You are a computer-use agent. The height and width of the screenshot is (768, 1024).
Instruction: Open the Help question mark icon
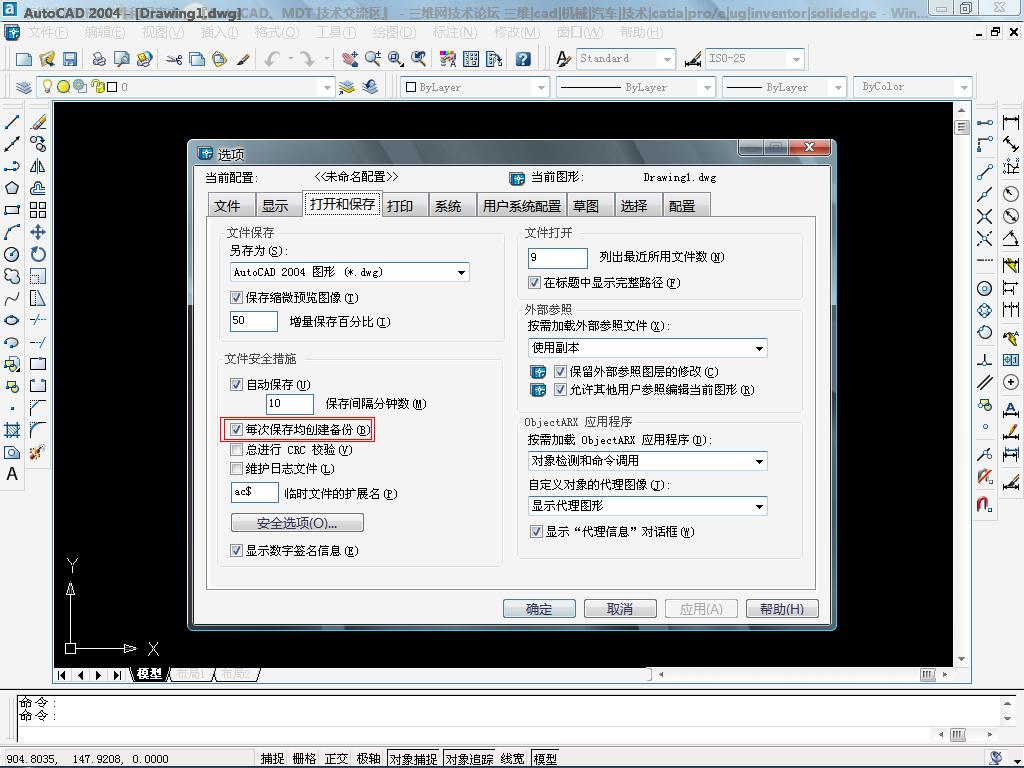click(522, 59)
